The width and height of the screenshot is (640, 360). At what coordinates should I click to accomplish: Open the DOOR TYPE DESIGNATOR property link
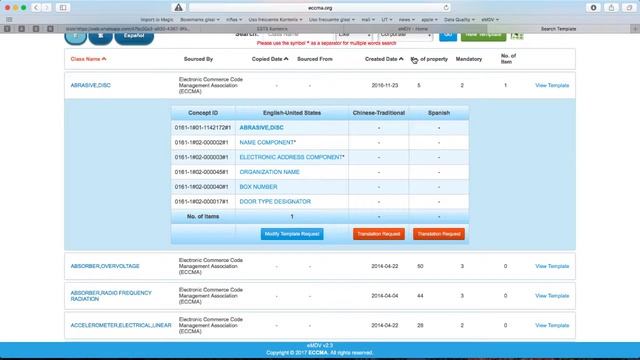(275, 202)
